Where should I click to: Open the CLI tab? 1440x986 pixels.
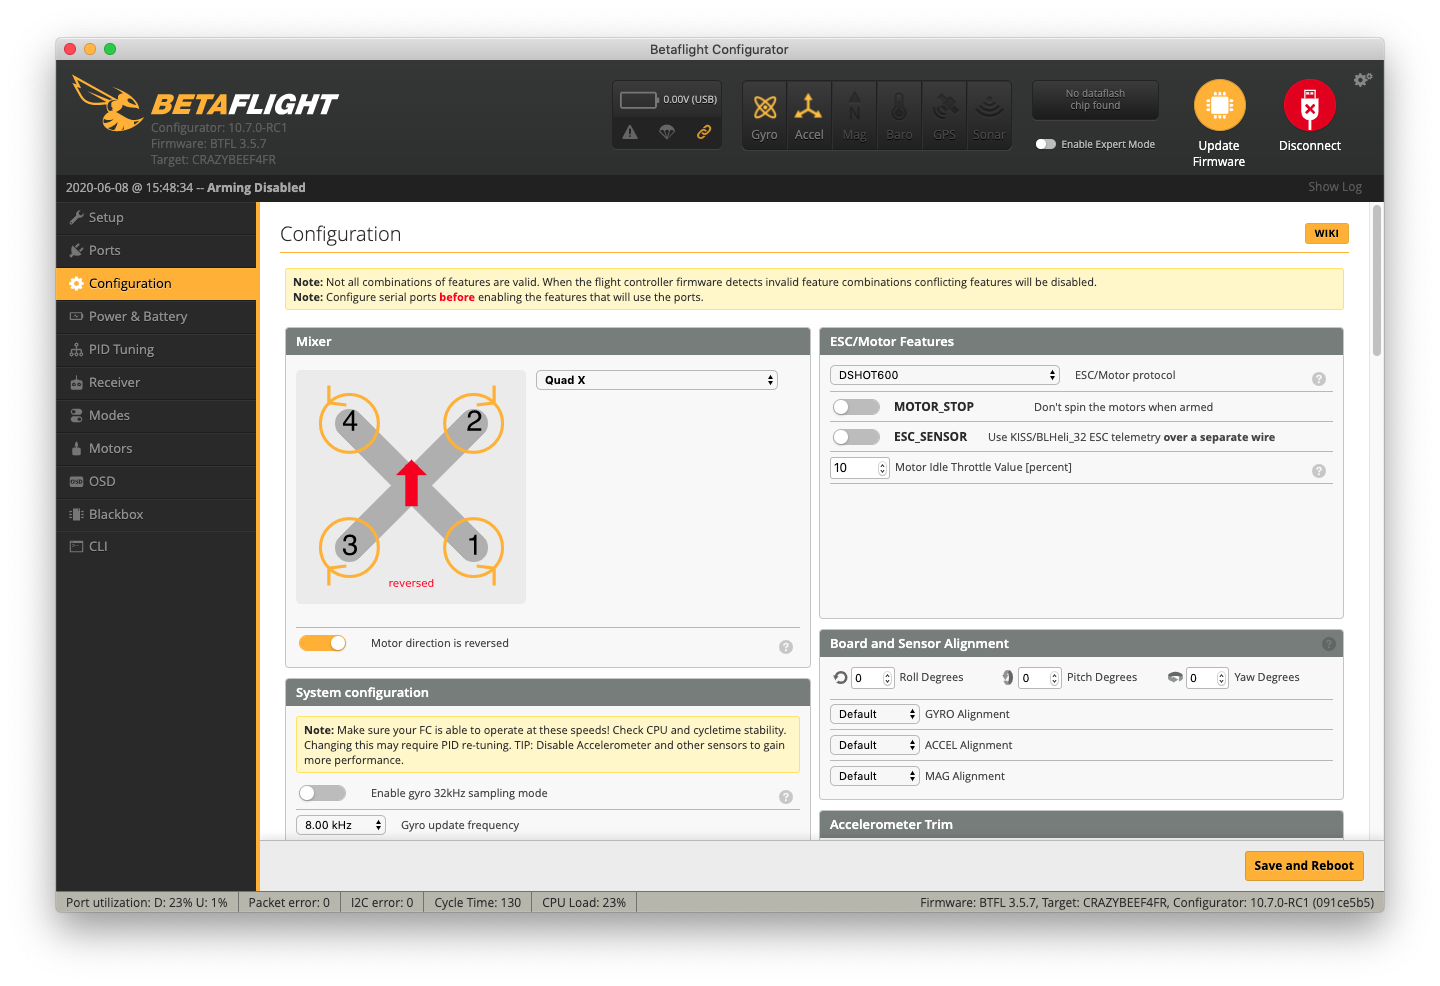[156, 546]
